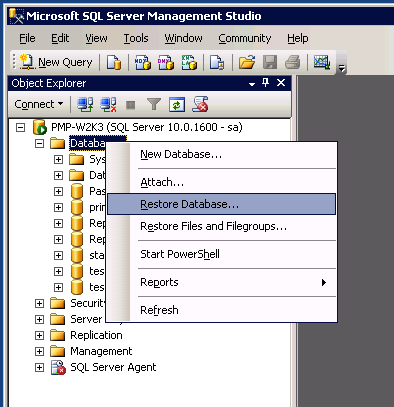The width and height of the screenshot is (394, 407).
Task: Click the Analysis Services MDX Query icon
Action: (143, 62)
